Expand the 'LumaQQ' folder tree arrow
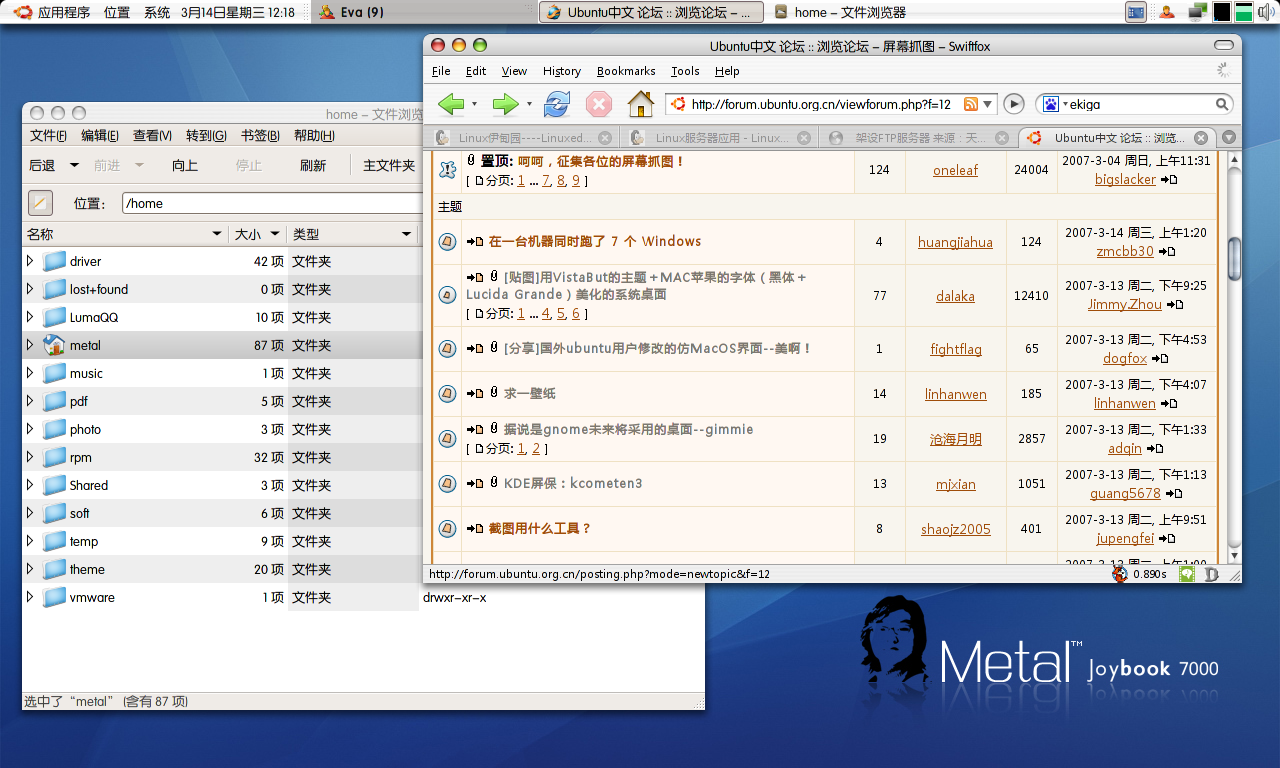Image resolution: width=1280 pixels, height=768 pixels. 30,317
